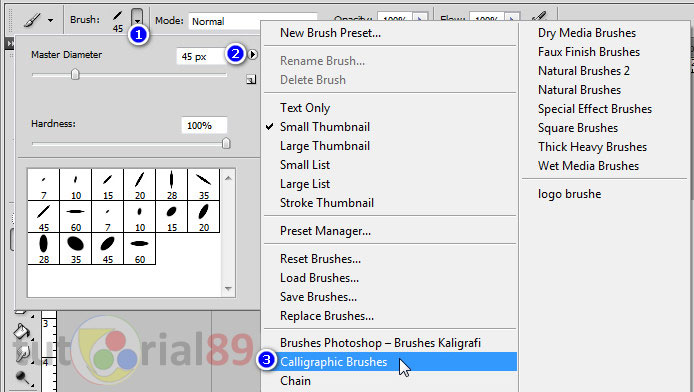Choose New Brush Preset menu item

(x=330, y=33)
